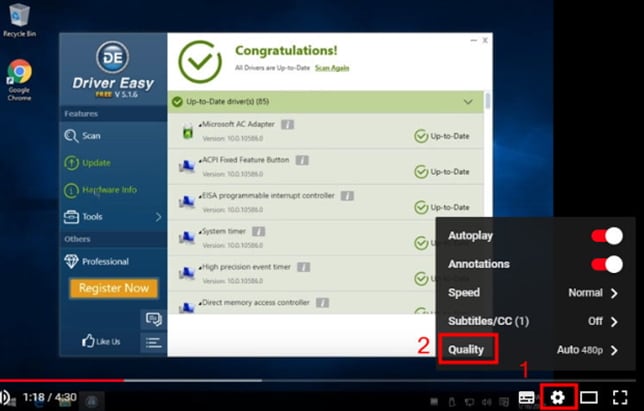
Task: Click the EISA controller device icon
Action: pyautogui.click(x=187, y=202)
